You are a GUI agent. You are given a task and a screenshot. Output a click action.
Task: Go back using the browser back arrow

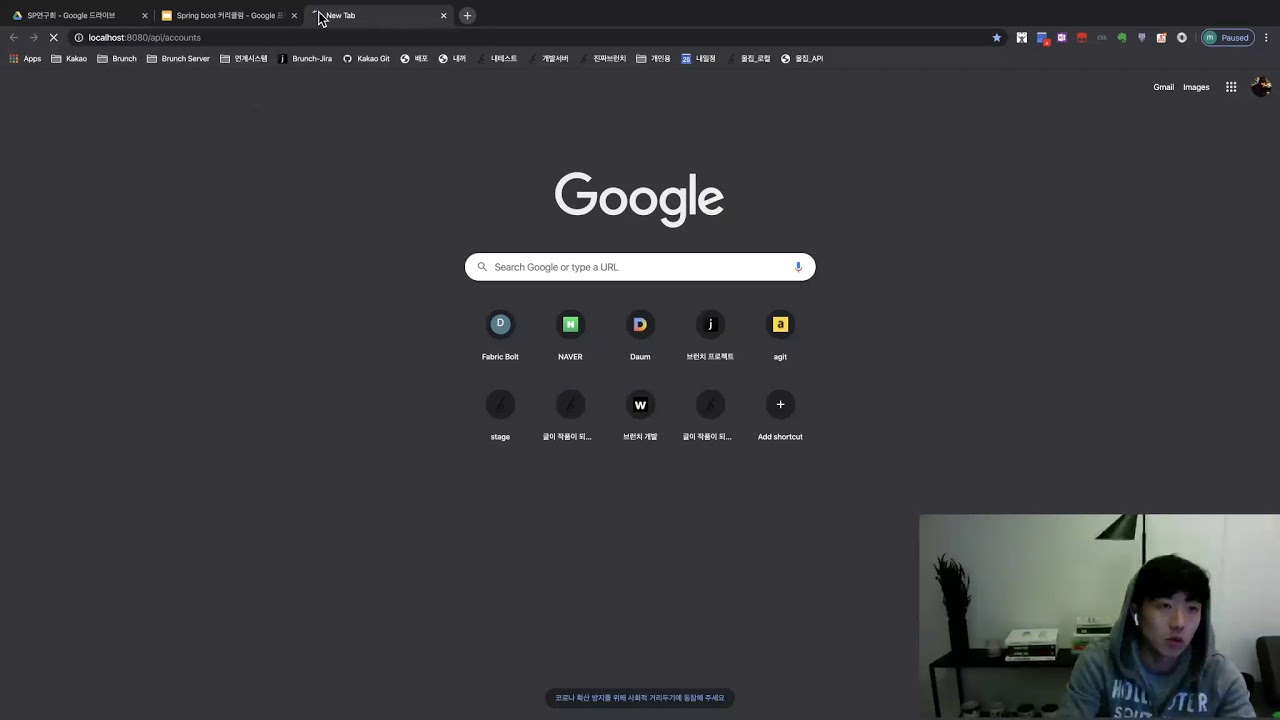[x=14, y=37]
